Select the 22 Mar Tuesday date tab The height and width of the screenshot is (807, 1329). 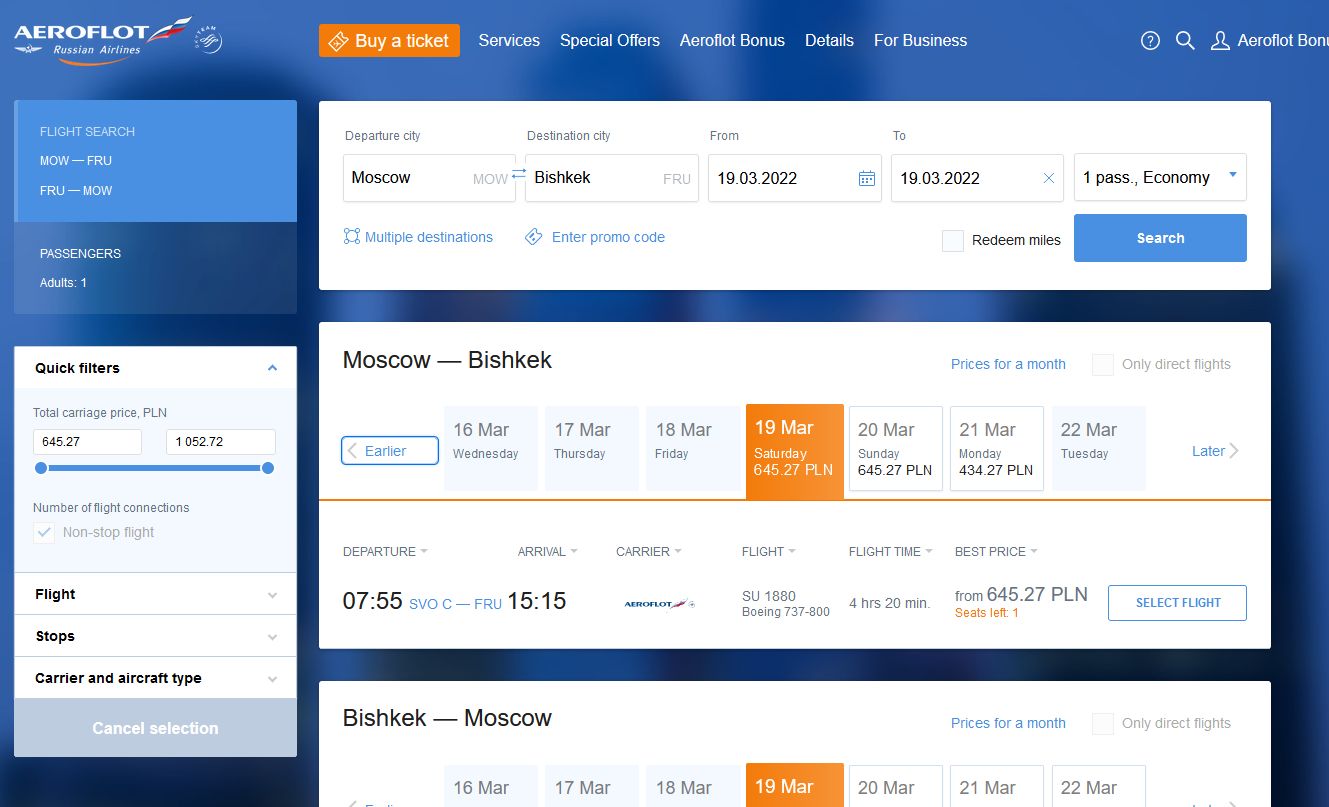click(x=1099, y=448)
